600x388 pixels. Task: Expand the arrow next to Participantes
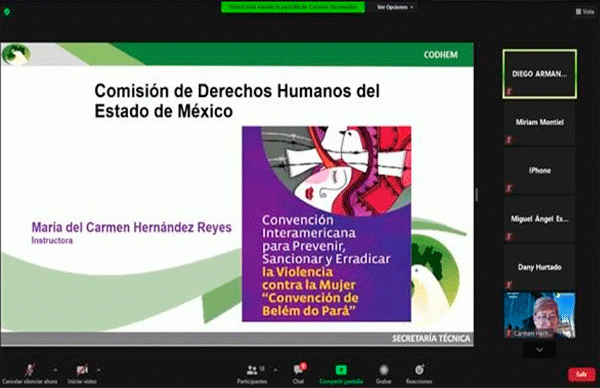(x=276, y=370)
